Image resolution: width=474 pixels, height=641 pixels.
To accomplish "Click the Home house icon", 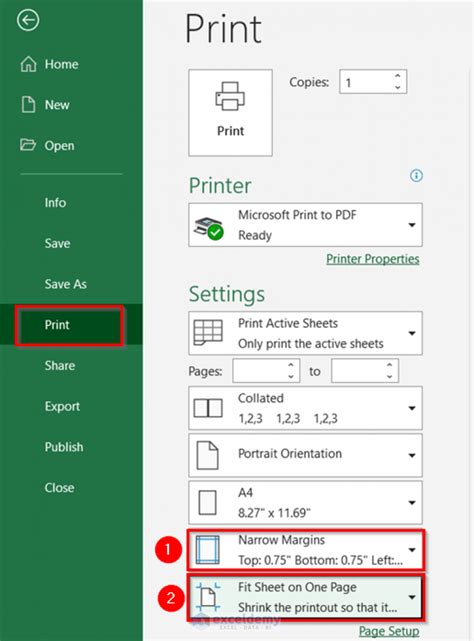I will click(x=28, y=64).
